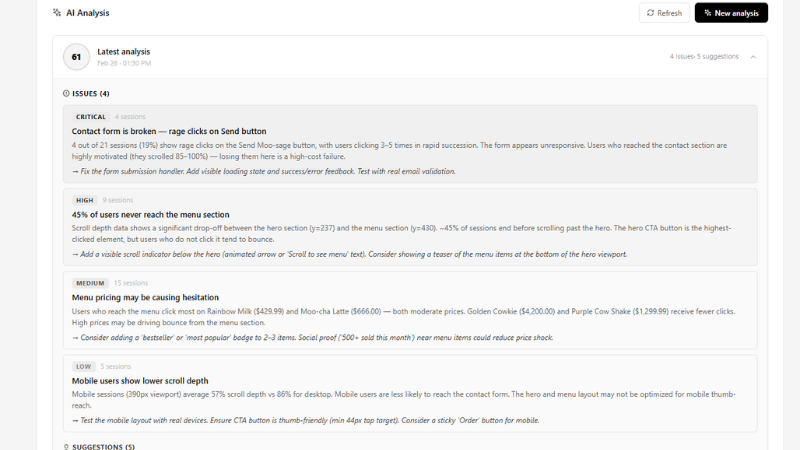Click the HIGH severity badge
This screenshot has width=800, height=450.
coord(84,200)
